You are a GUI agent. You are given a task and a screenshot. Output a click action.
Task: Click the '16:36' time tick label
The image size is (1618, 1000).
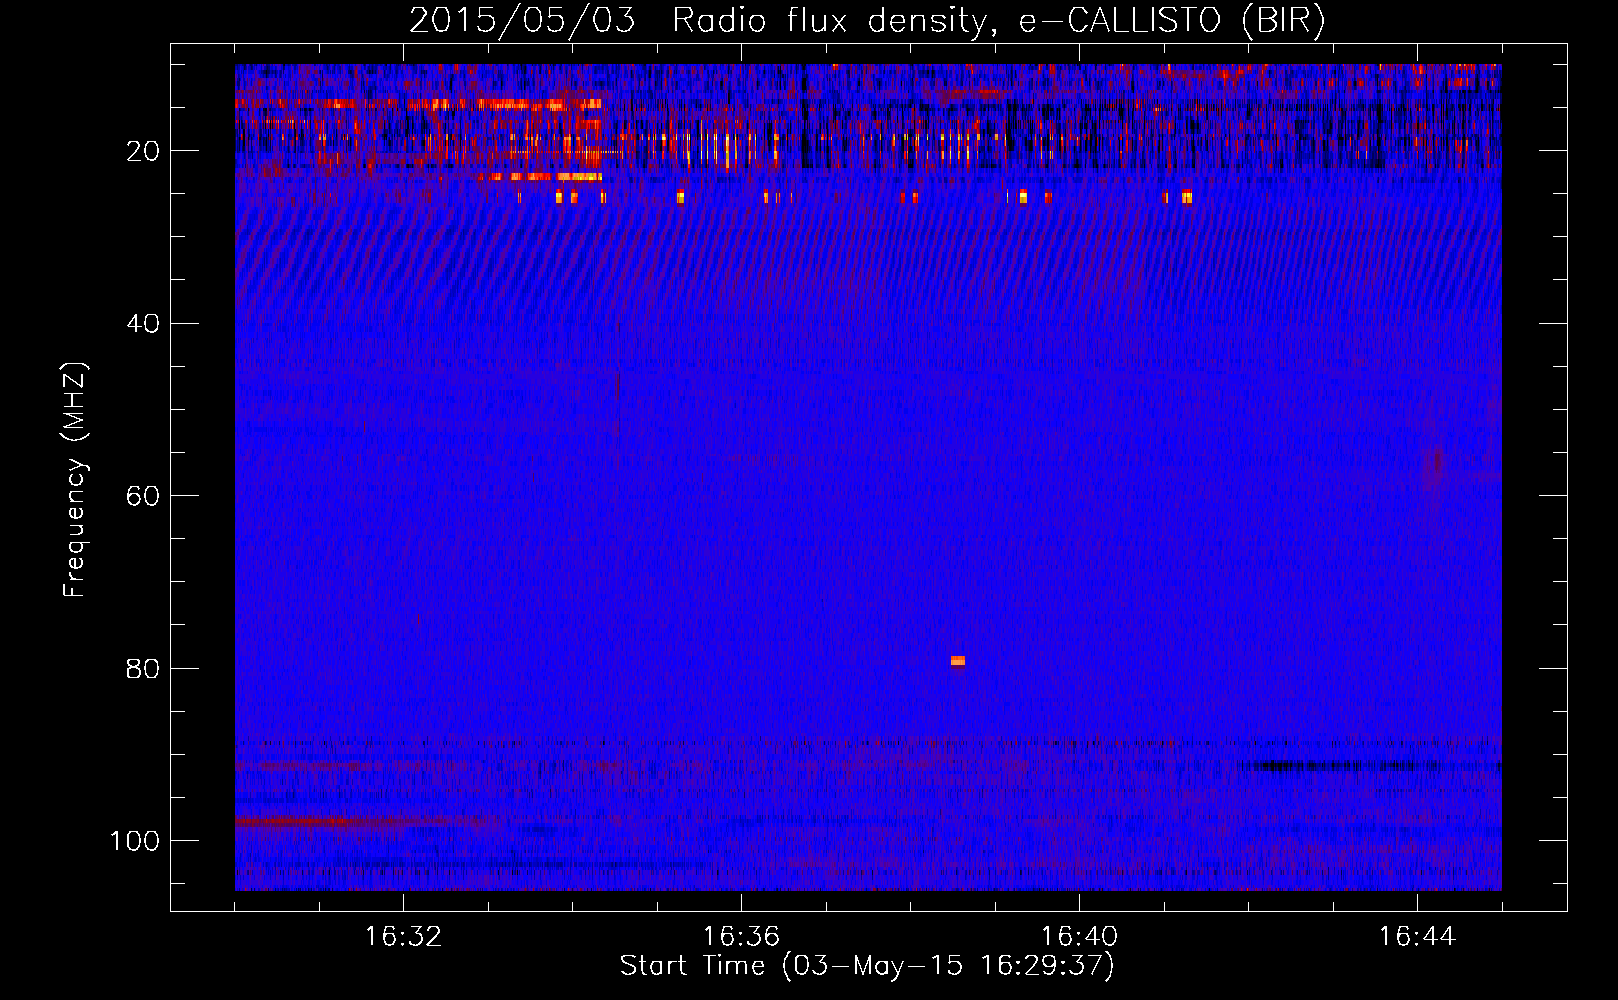tap(741, 937)
